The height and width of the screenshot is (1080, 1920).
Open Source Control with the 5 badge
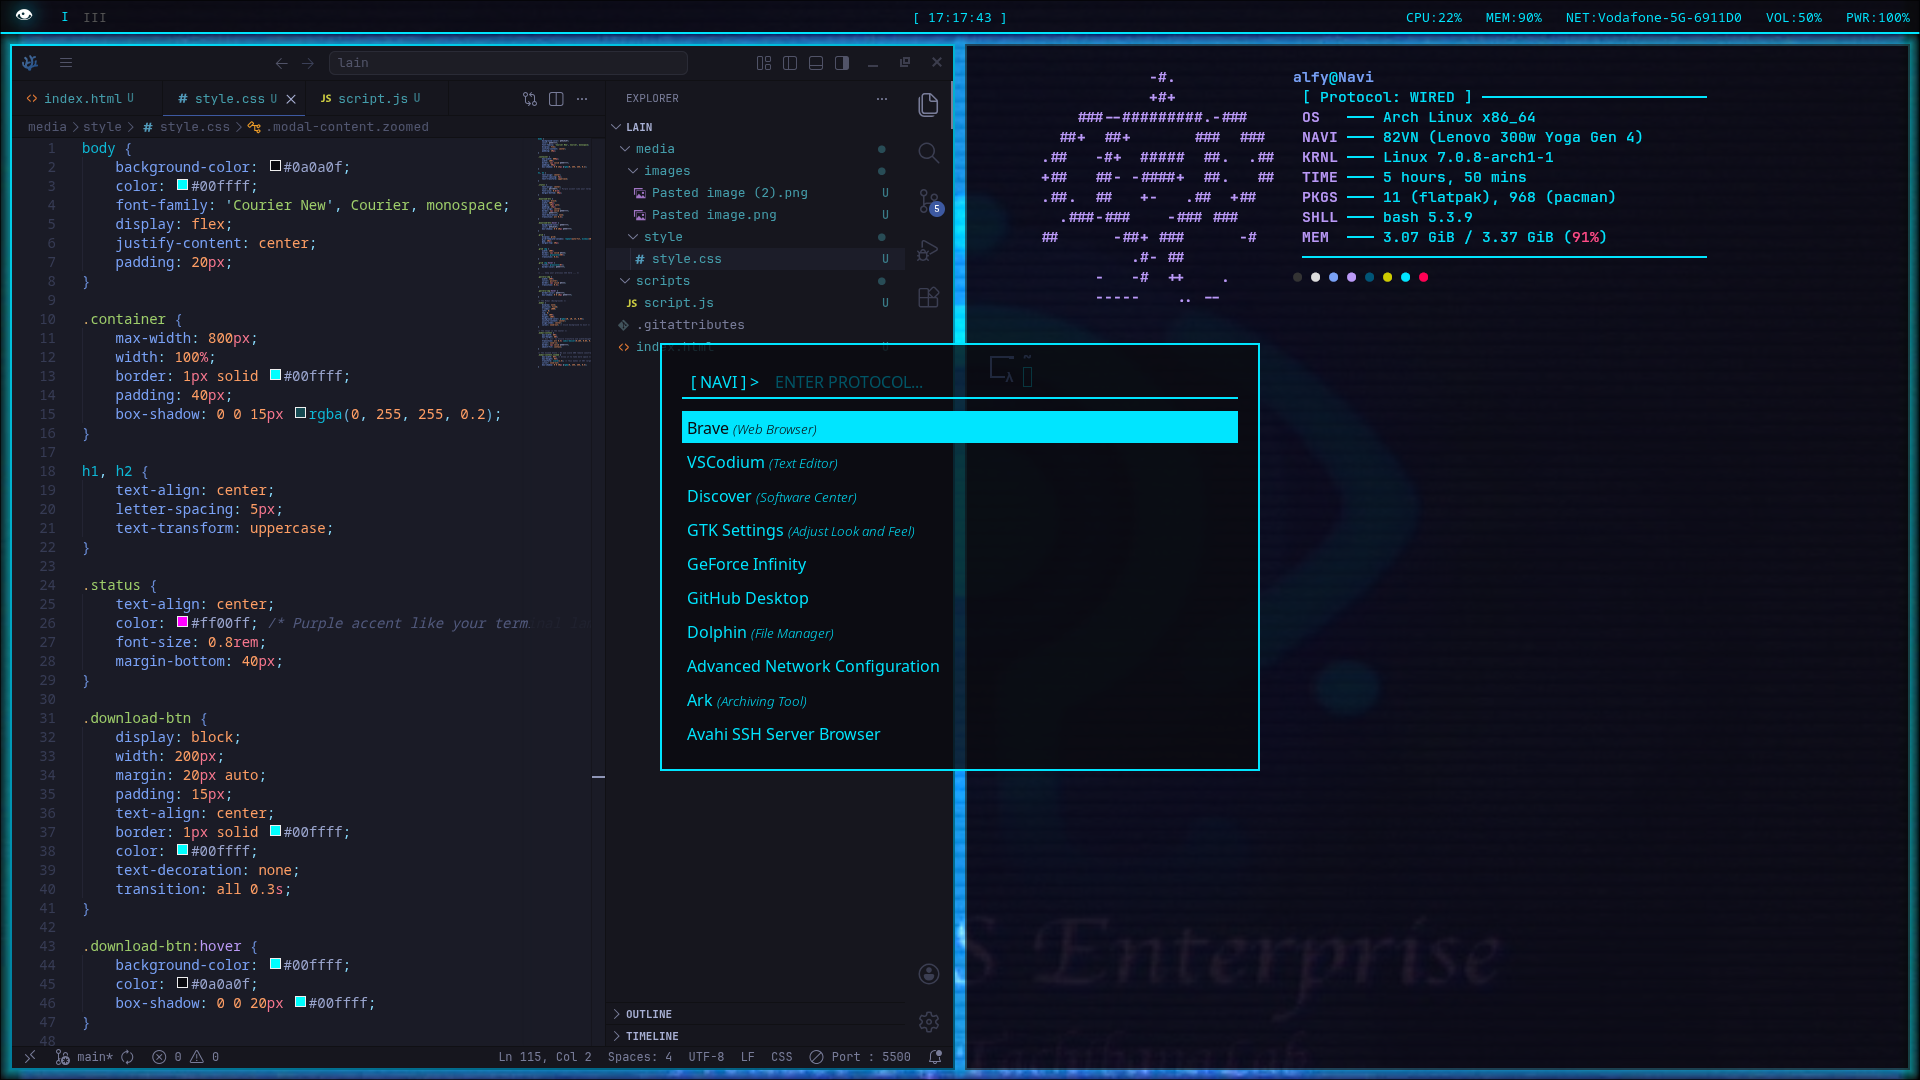[x=930, y=202]
